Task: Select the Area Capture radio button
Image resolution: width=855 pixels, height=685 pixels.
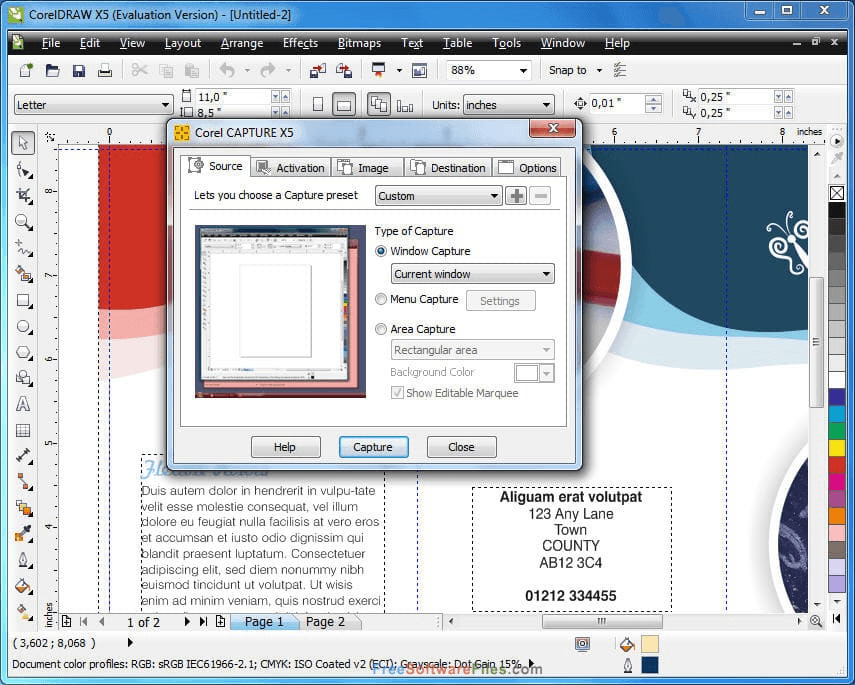Action: click(x=381, y=329)
